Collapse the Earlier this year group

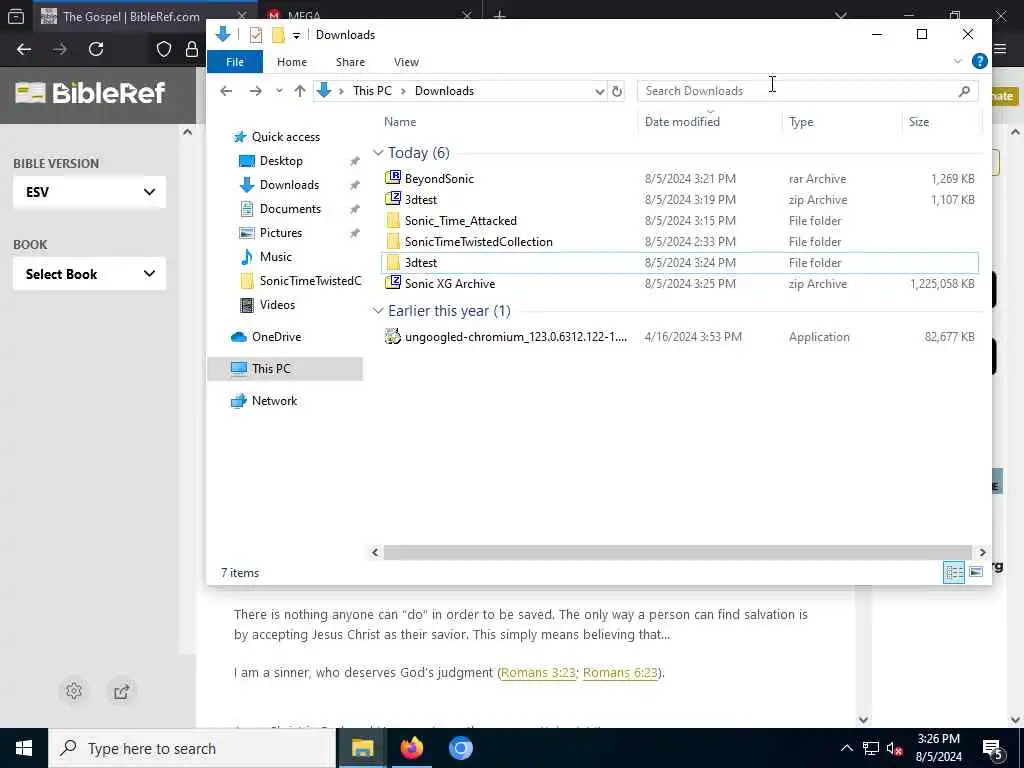[x=377, y=311]
